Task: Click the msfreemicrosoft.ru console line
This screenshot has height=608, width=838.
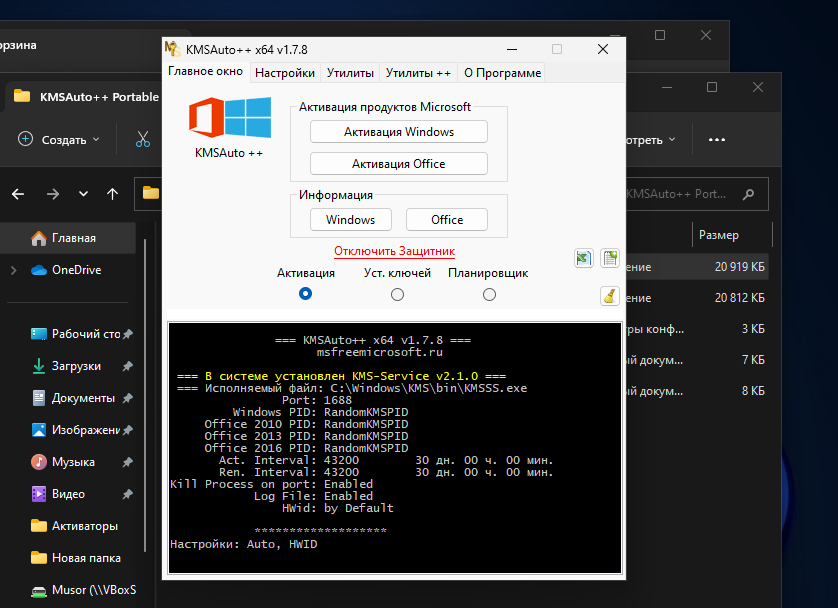Action: click(x=379, y=352)
